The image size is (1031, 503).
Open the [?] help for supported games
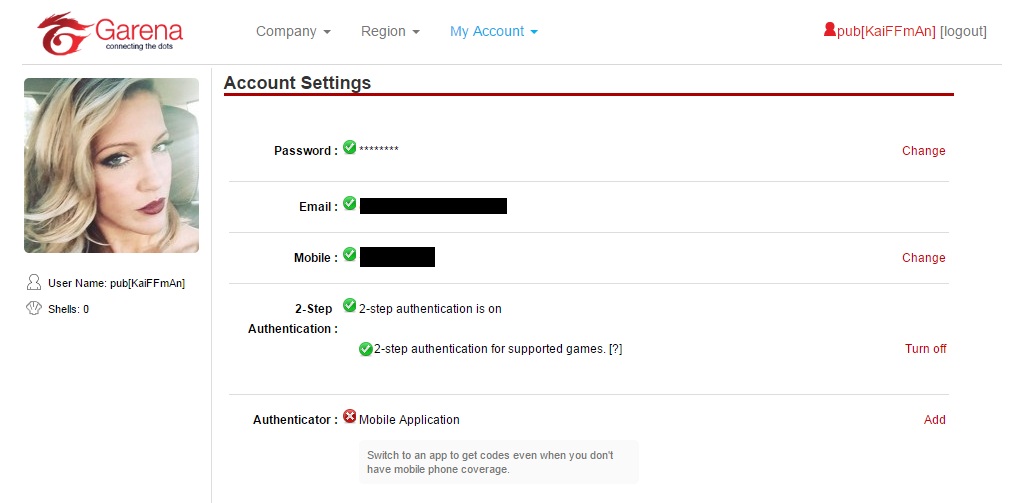point(615,349)
